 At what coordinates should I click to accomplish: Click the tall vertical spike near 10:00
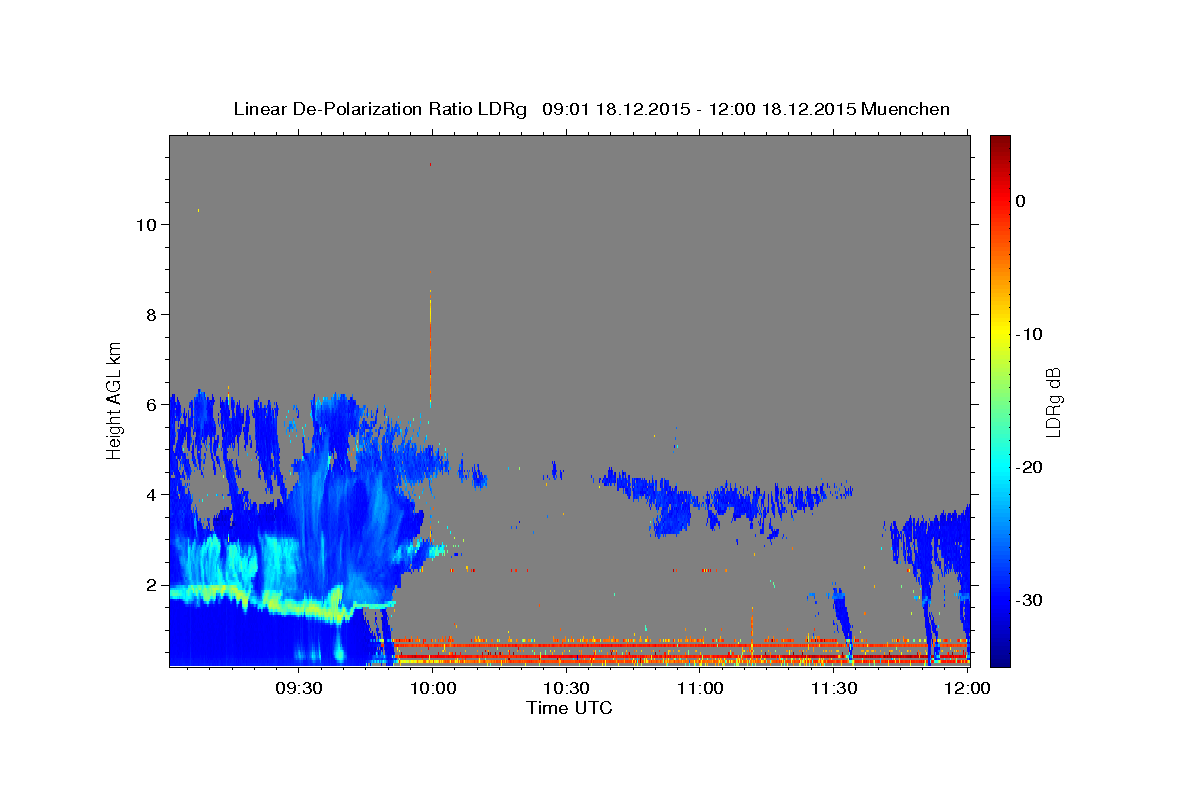coord(431,345)
